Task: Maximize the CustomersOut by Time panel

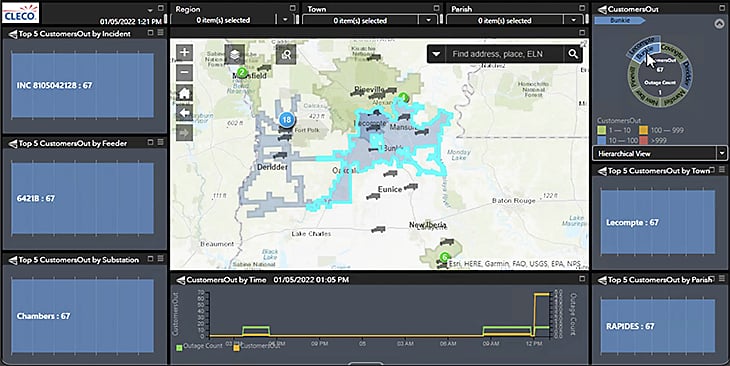Action: click(x=582, y=278)
